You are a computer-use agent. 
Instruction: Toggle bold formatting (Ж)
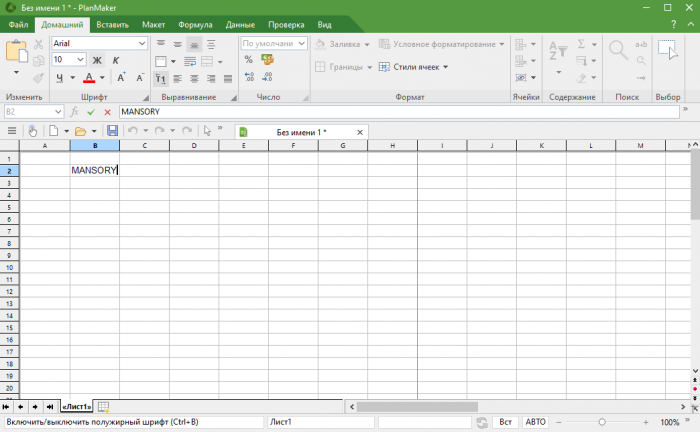click(97, 60)
